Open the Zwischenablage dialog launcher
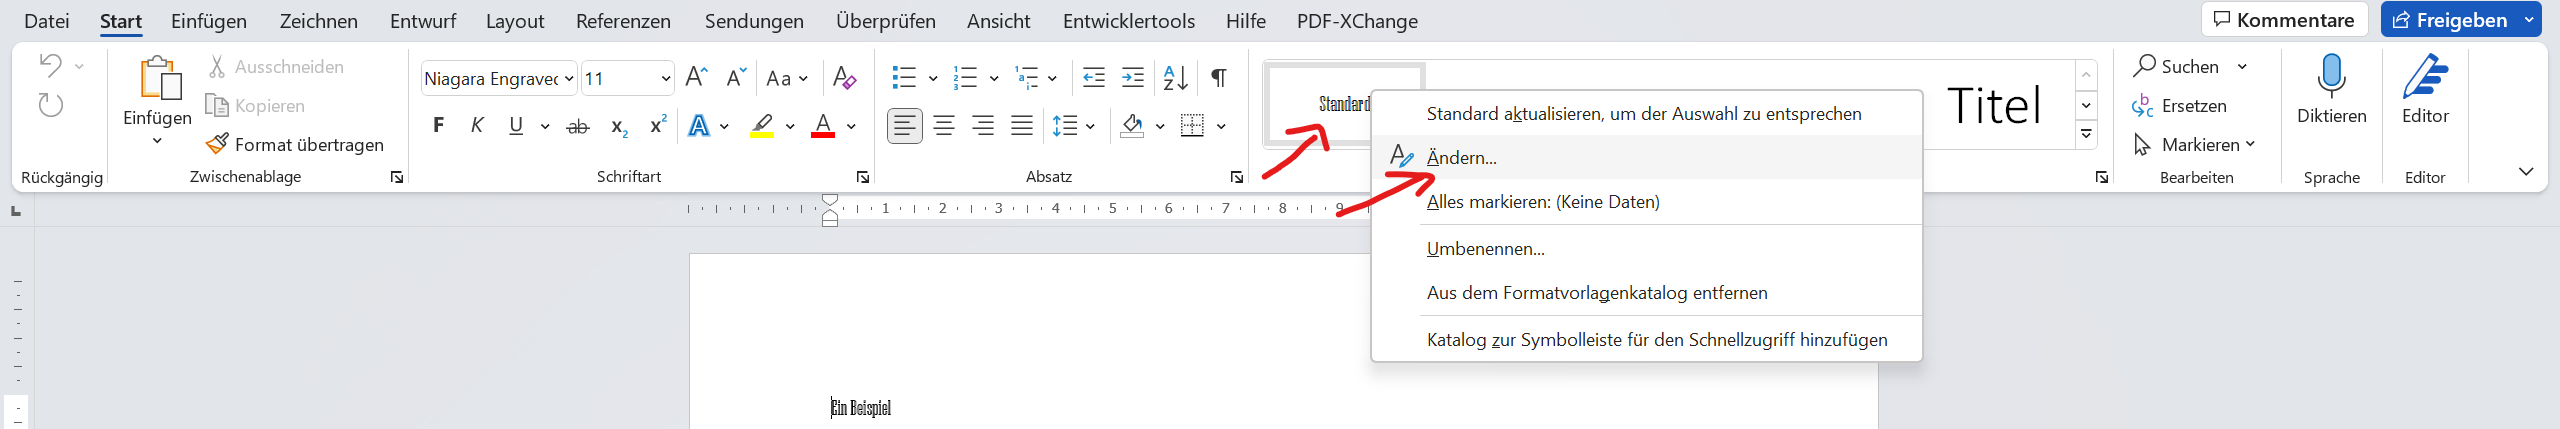 click(397, 177)
